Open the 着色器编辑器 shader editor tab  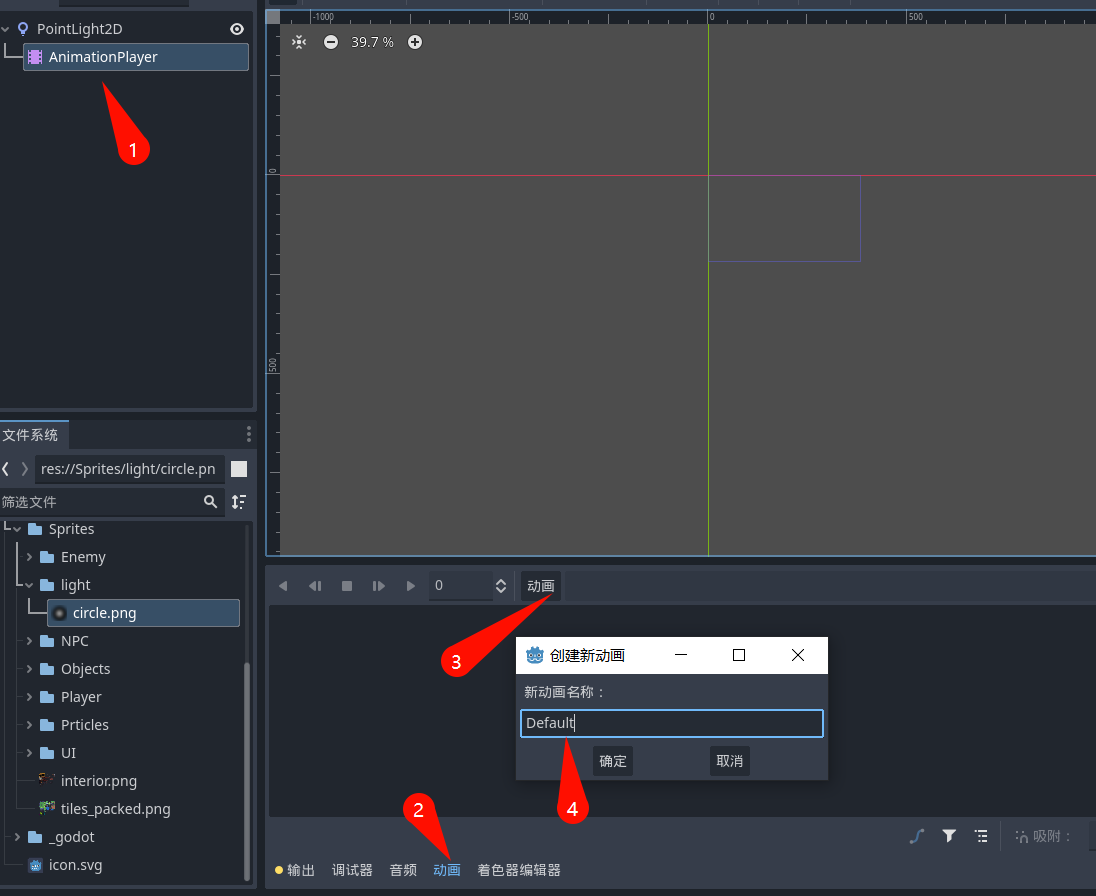click(518, 869)
